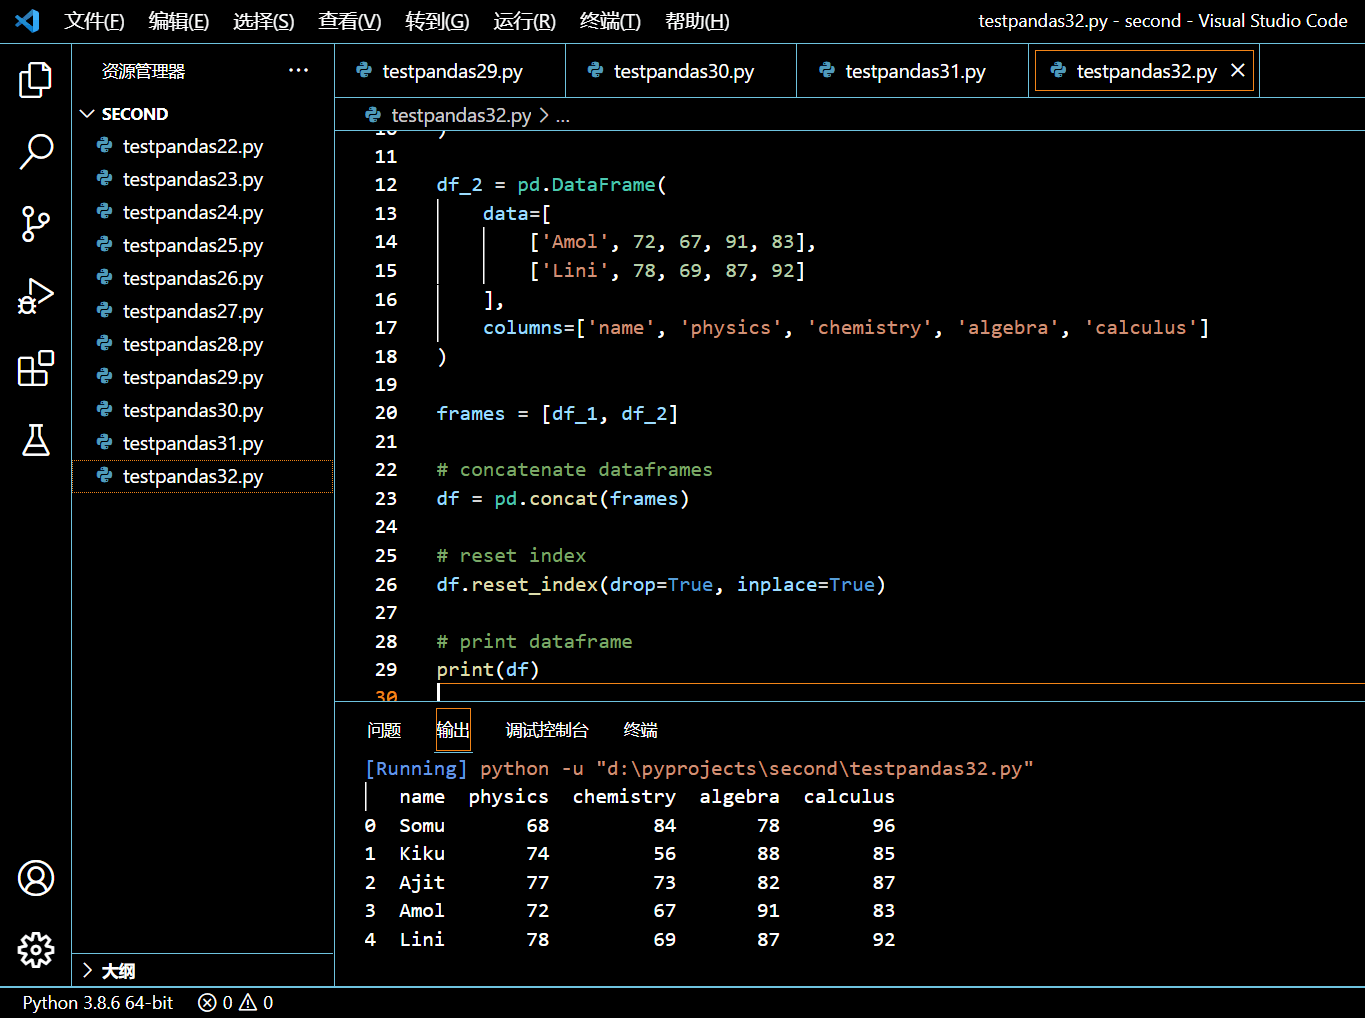The width and height of the screenshot is (1365, 1018).
Task: Open testpandas27.py in explorer
Action: click(x=203, y=311)
